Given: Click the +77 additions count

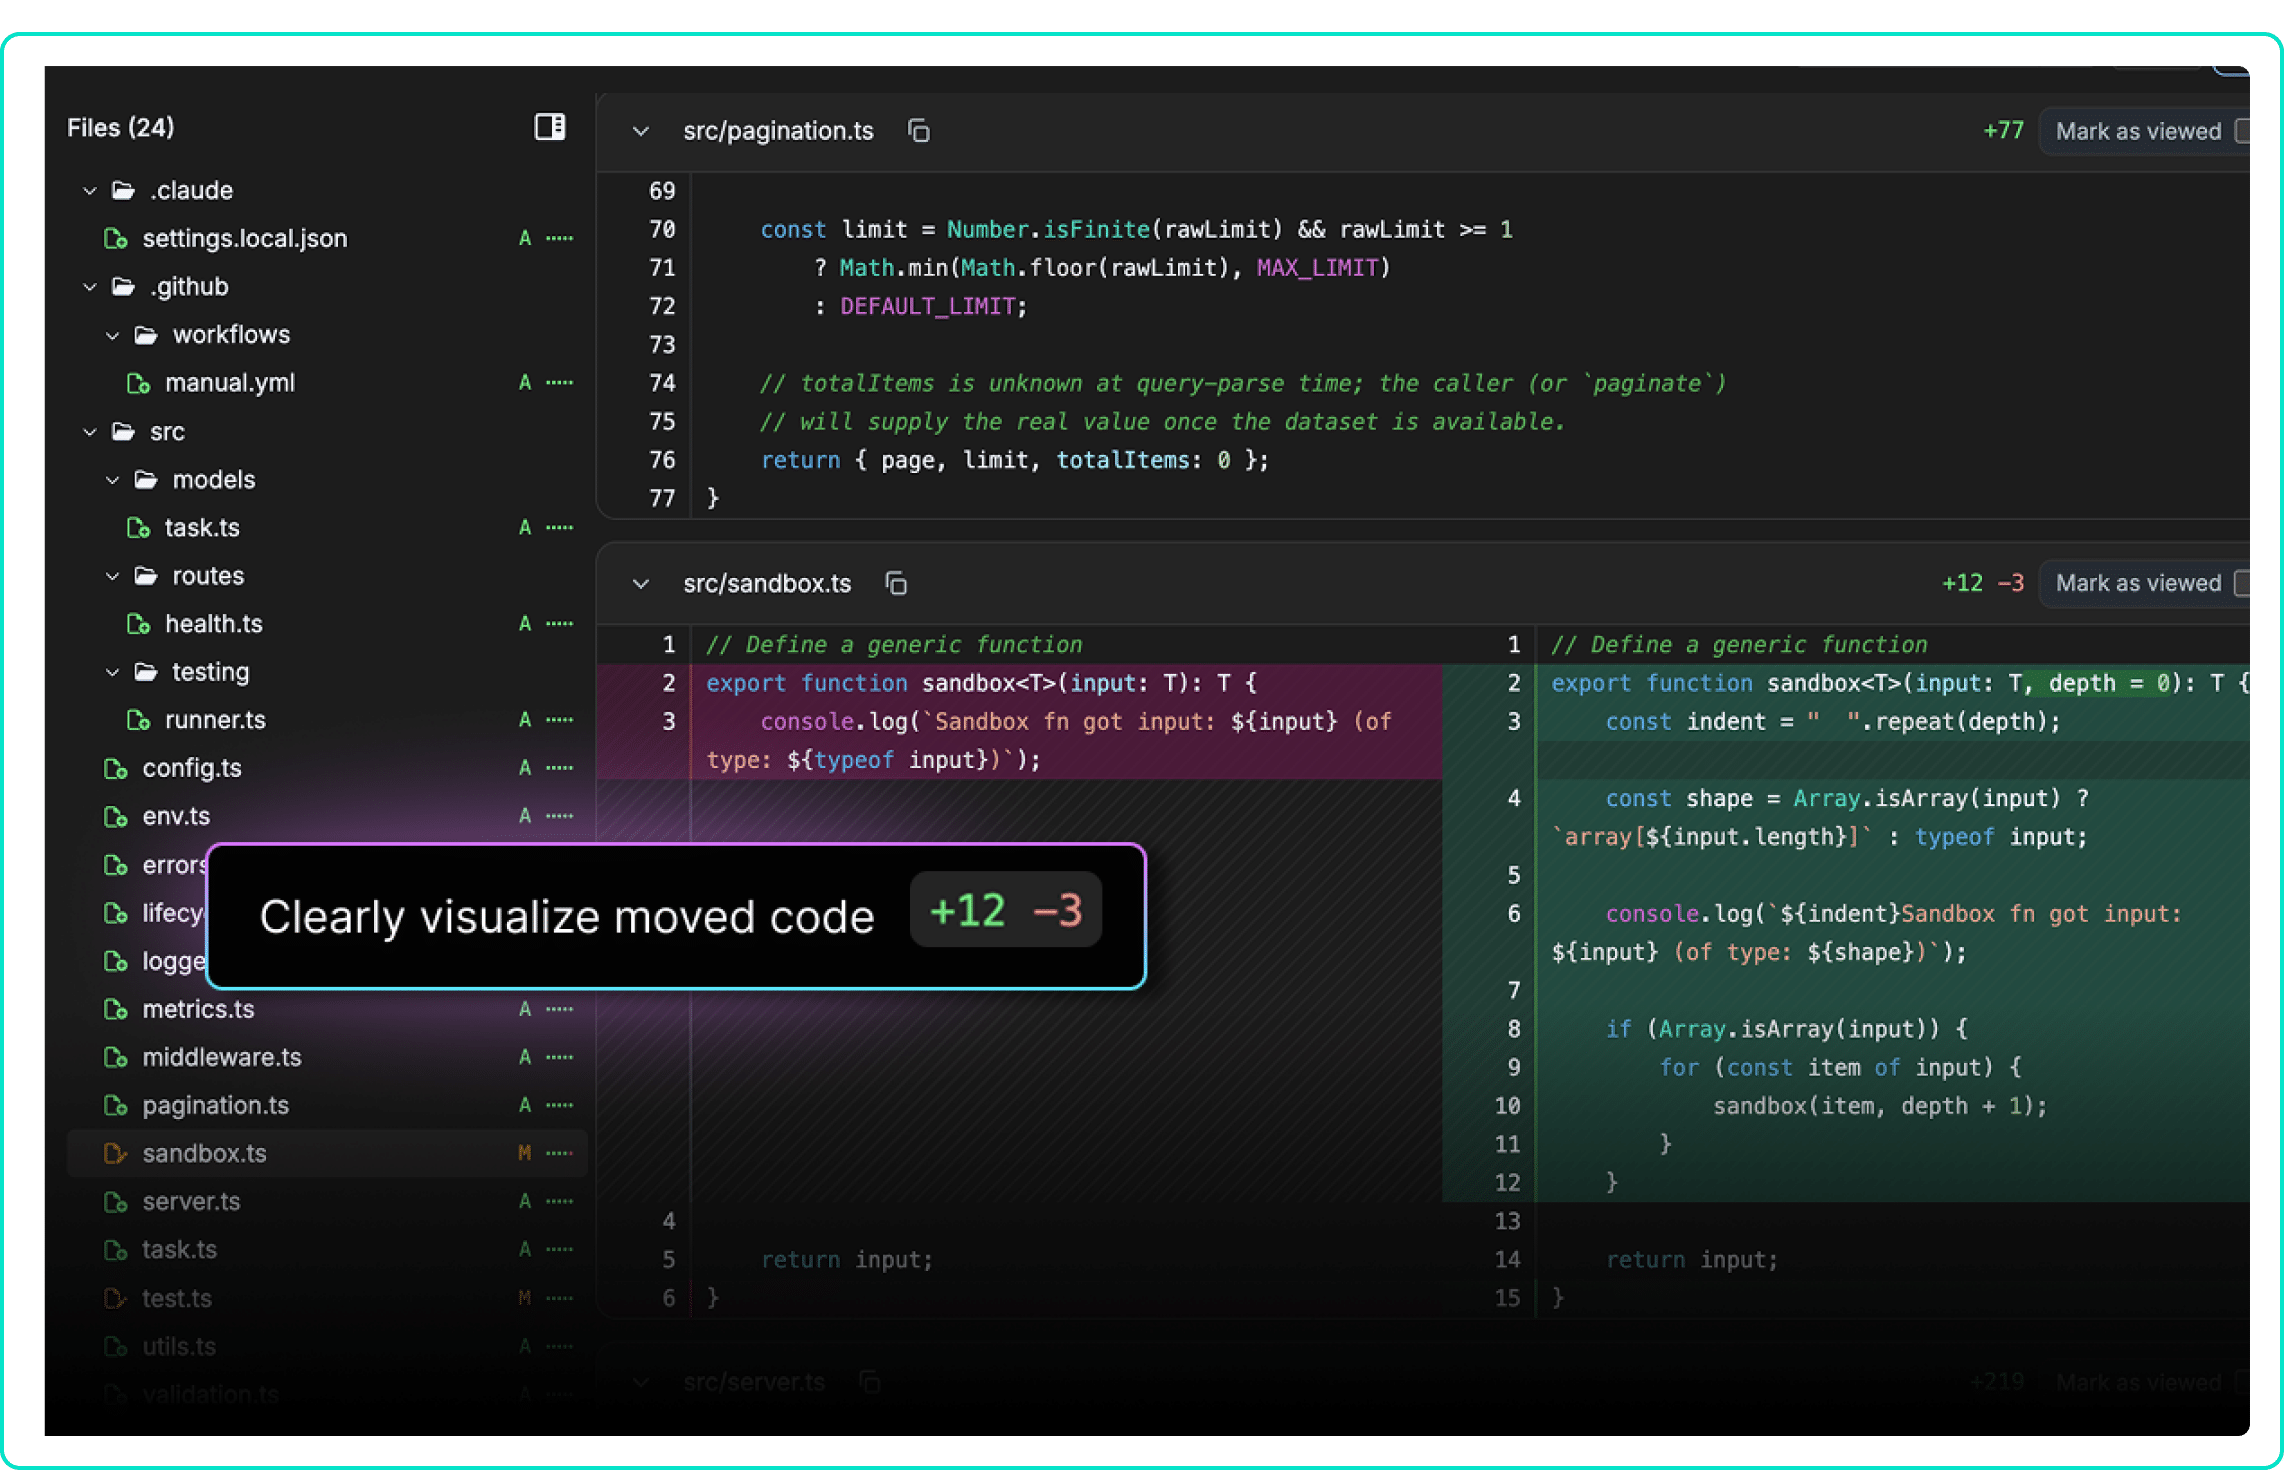Looking at the screenshot, I should (x=2003, y=130).
